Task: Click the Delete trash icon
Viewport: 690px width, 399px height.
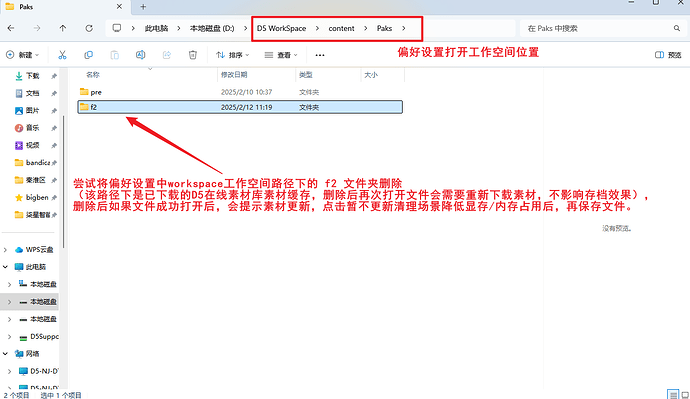Action: click(x=192, y=55)
